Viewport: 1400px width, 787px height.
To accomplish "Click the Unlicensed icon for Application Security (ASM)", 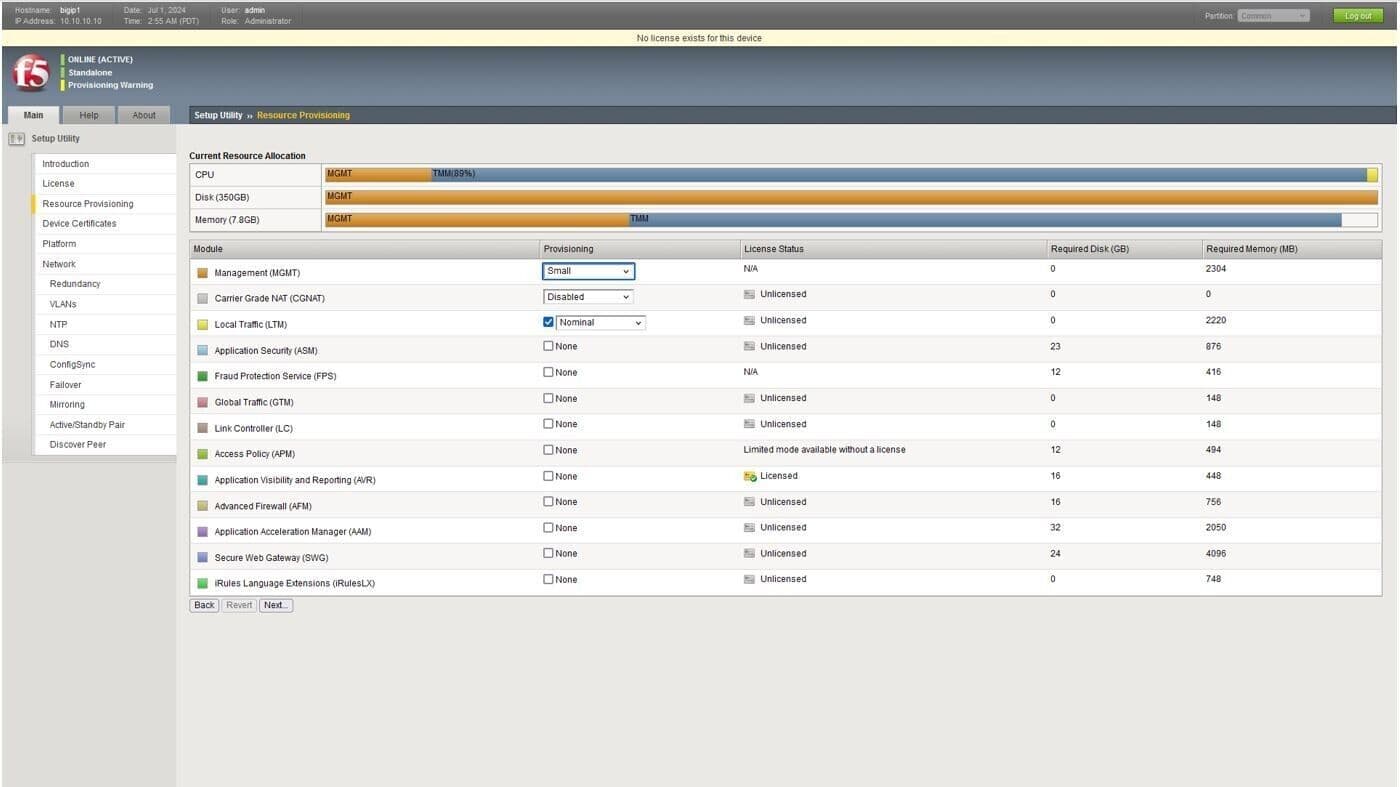I will click(750, 346).
